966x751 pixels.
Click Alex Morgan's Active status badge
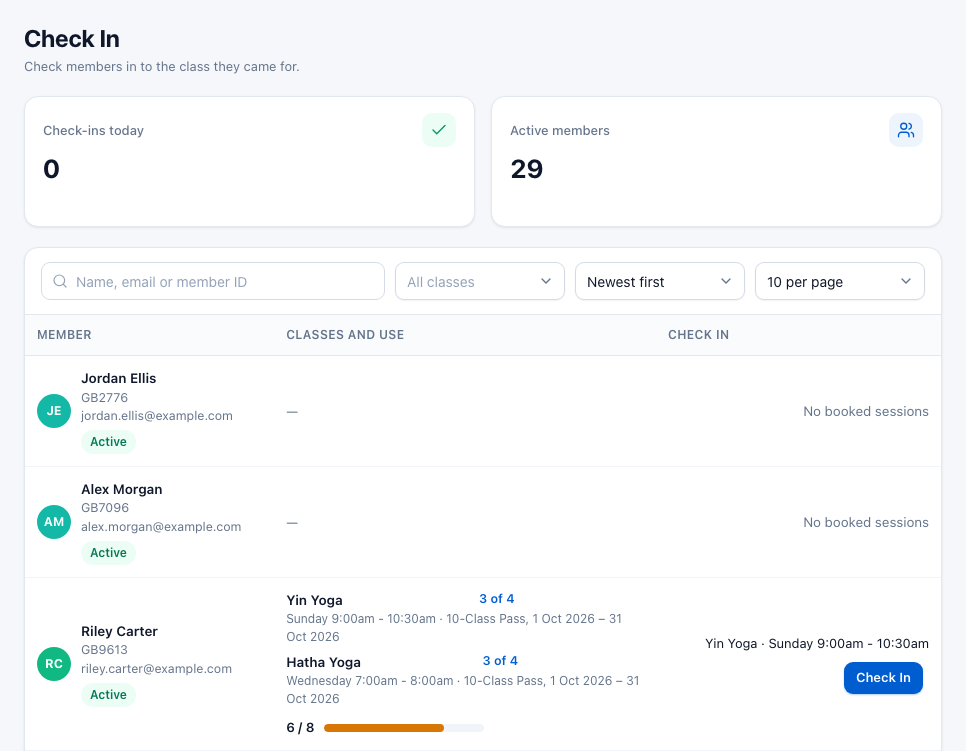click(x=108, y=553)
